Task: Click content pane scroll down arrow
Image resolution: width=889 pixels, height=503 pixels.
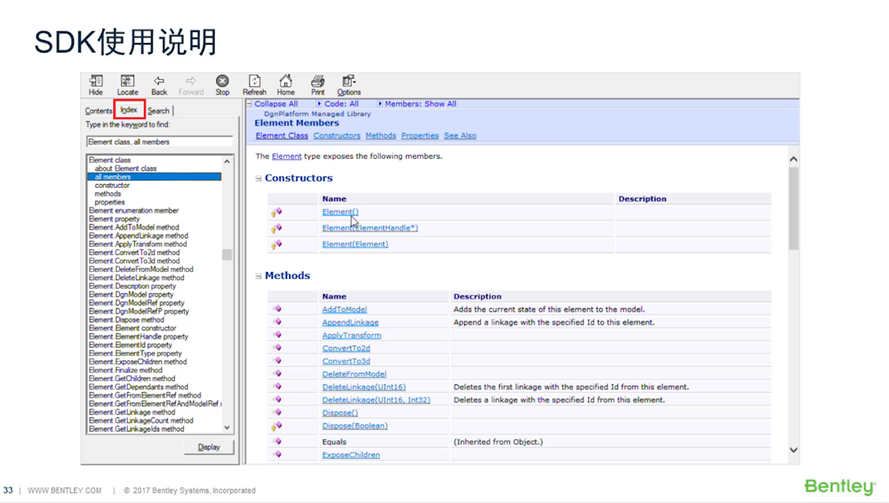Action: coord(793,450)
